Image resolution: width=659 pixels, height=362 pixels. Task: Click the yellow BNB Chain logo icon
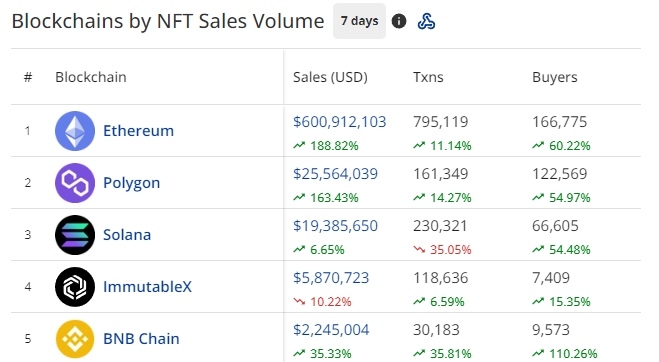tap(75, 339)
